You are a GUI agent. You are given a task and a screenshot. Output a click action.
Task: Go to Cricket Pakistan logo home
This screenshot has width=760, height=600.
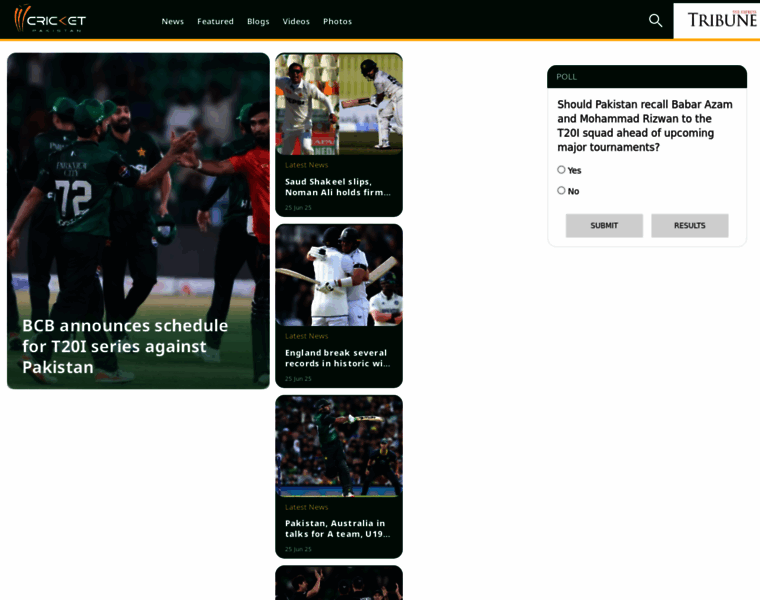(50, 19)
